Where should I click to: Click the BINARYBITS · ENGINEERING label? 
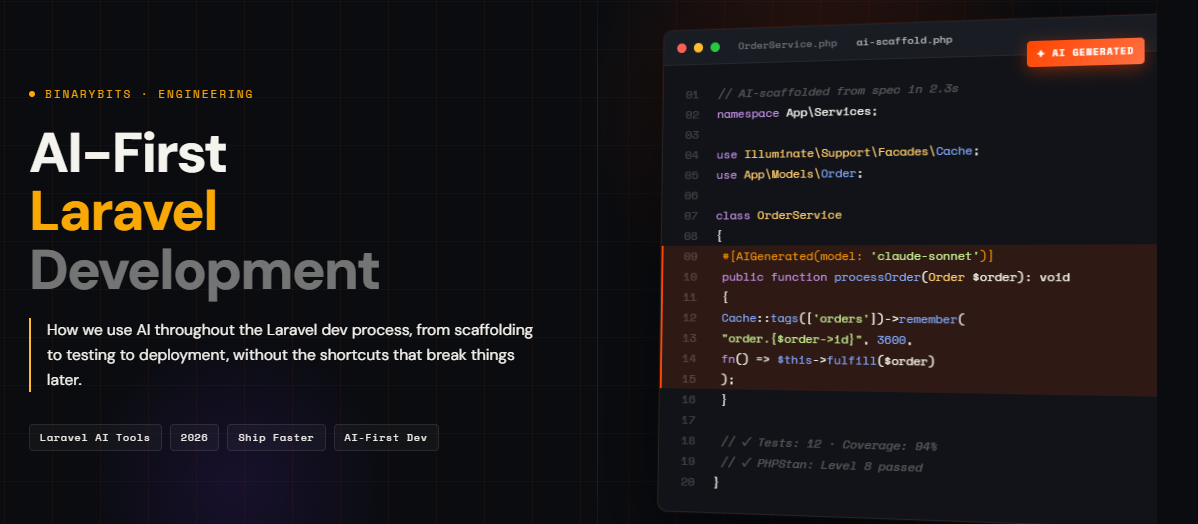(149, 95)
